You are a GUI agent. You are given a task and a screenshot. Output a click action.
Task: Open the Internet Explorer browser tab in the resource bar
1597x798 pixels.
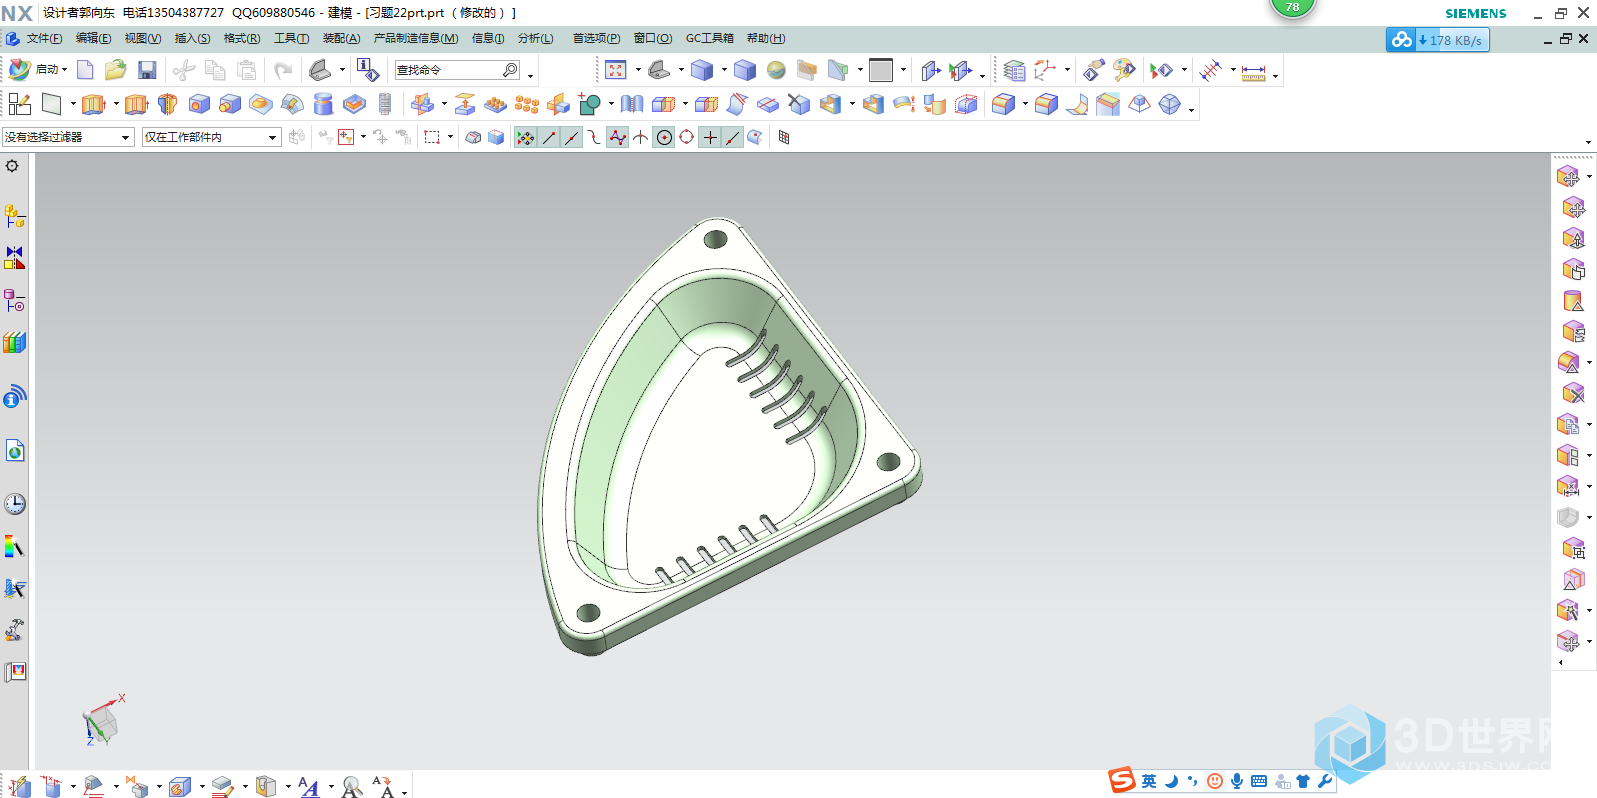pos(15,451)
